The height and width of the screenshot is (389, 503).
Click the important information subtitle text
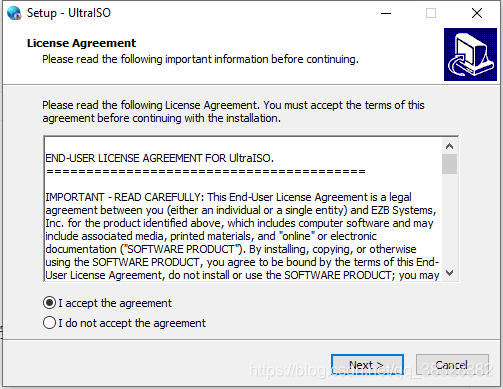click(200, 59)
